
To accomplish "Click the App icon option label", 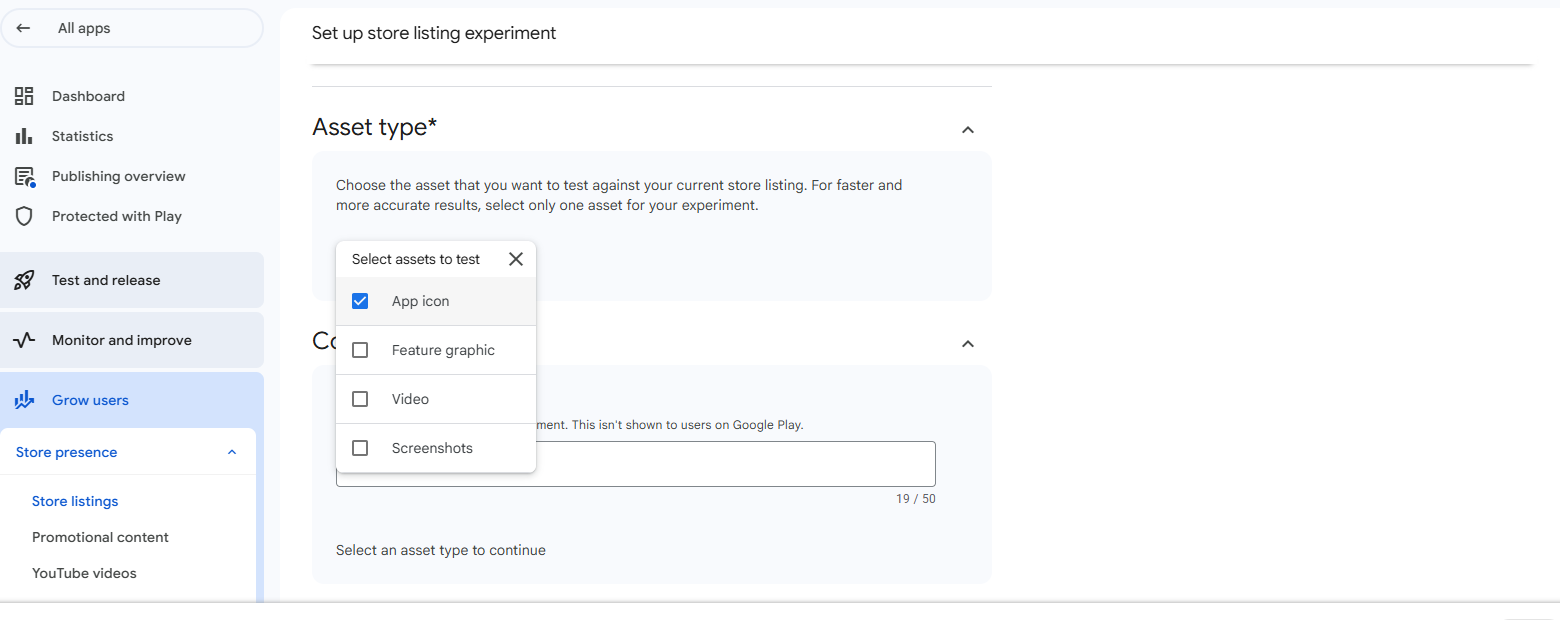I will coord(420,301).
